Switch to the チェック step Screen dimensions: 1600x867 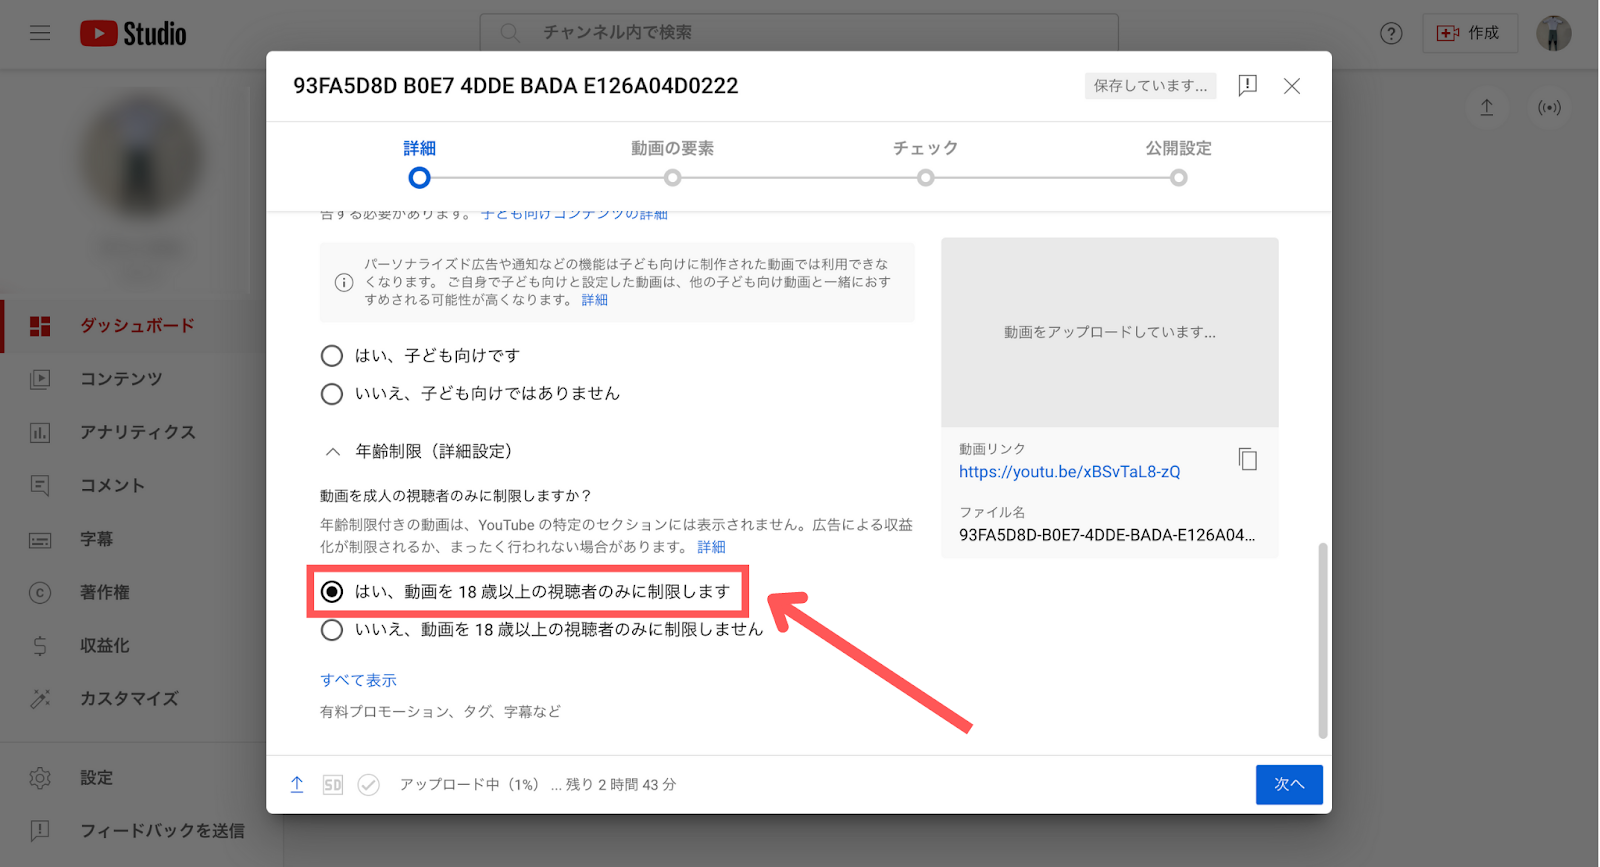[x=926, y=162]
